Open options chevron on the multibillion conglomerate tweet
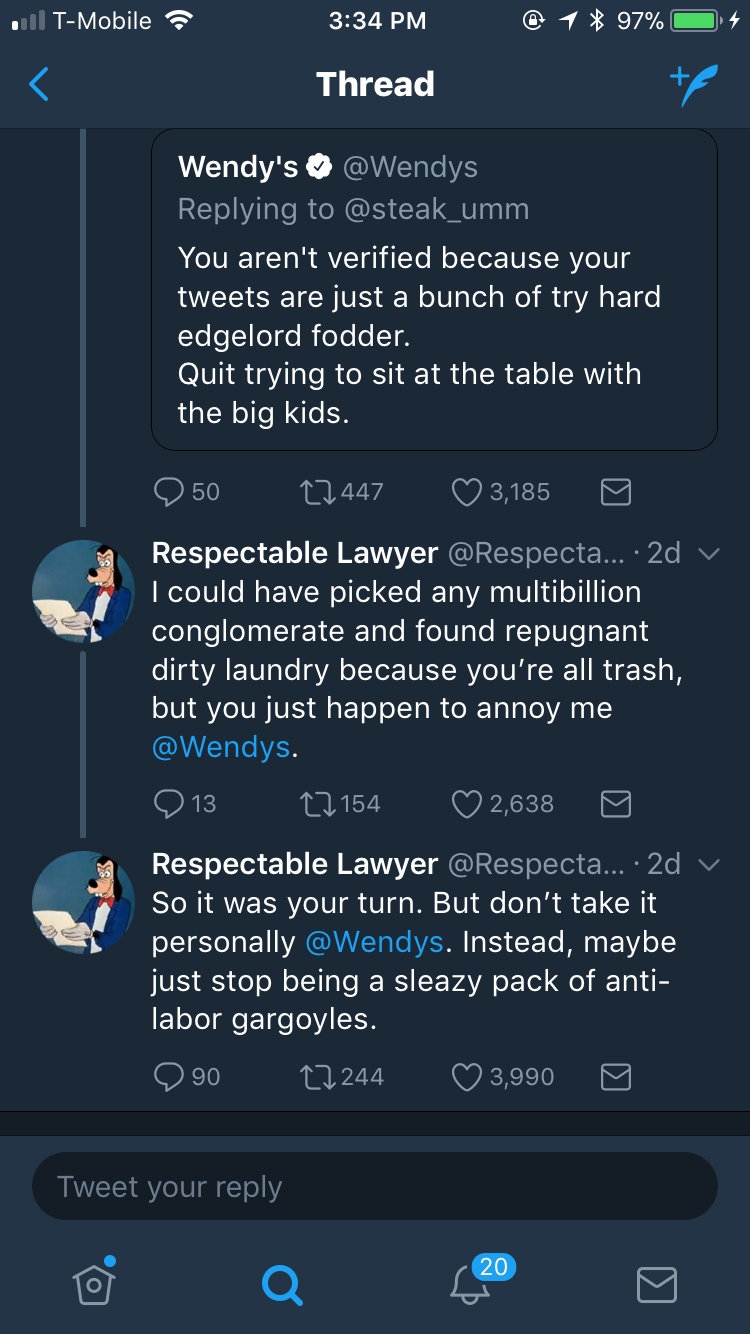Screen dimensions: 750x1334 [708, 554]
